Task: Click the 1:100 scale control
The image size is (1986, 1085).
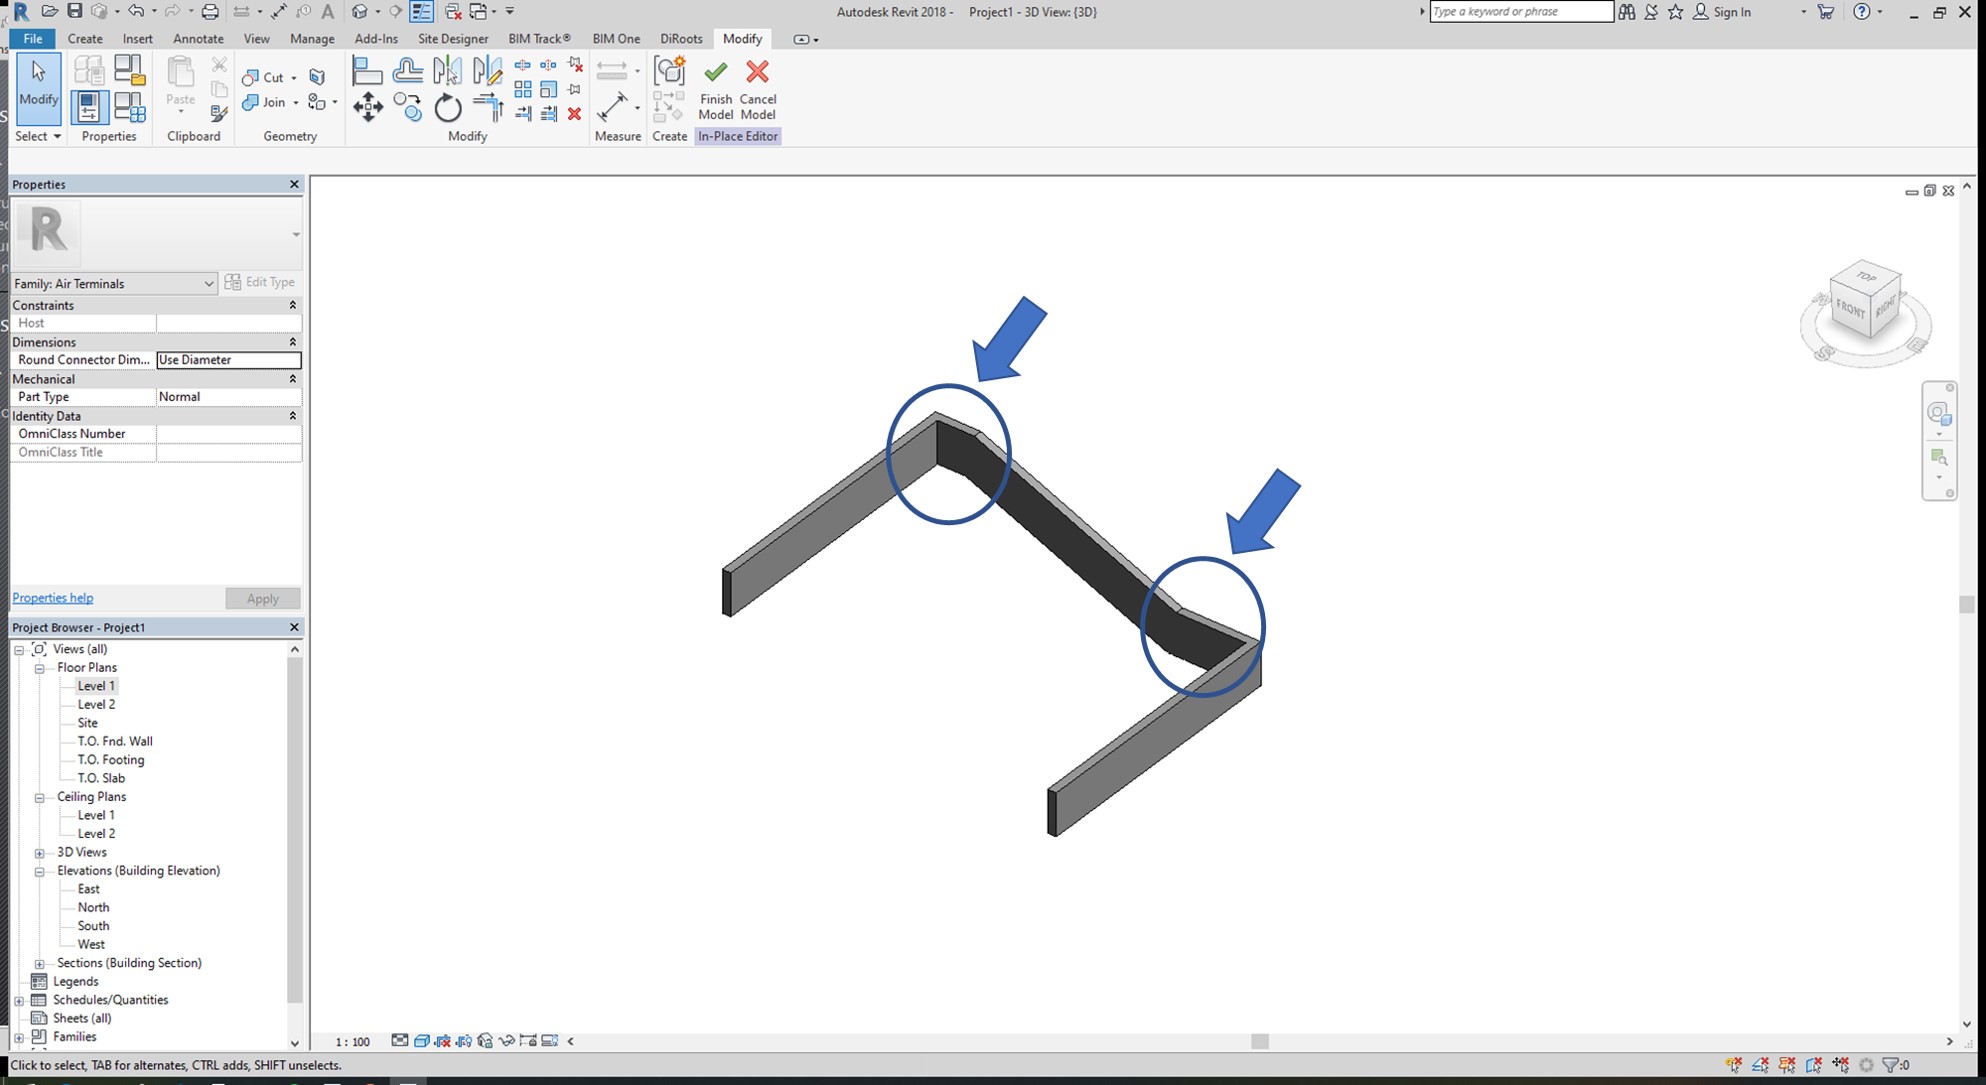Action: tap(353, 1041)
